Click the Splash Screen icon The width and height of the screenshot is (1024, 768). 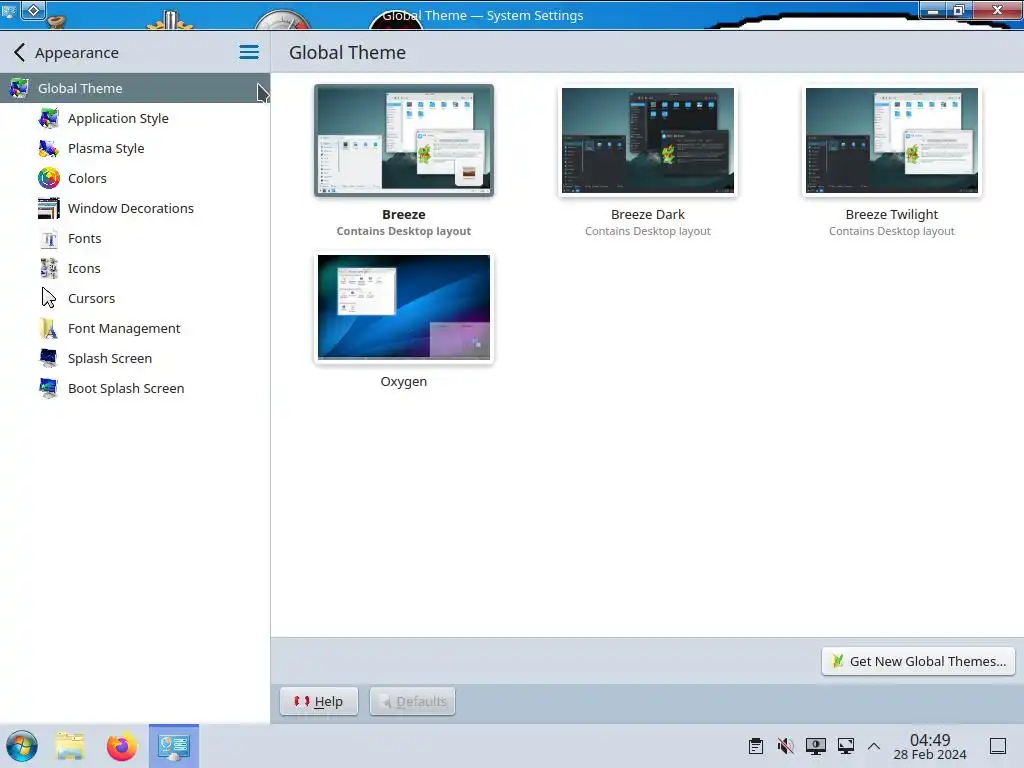click(48, 359)
